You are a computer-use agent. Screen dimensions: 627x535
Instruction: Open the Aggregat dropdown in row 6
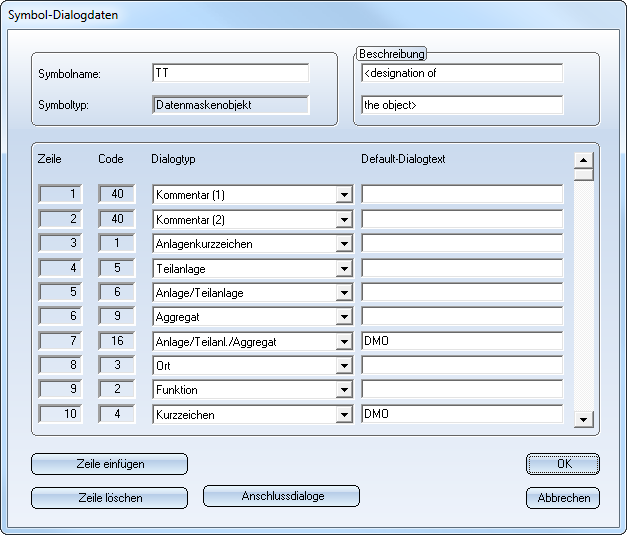pos(344,317)
